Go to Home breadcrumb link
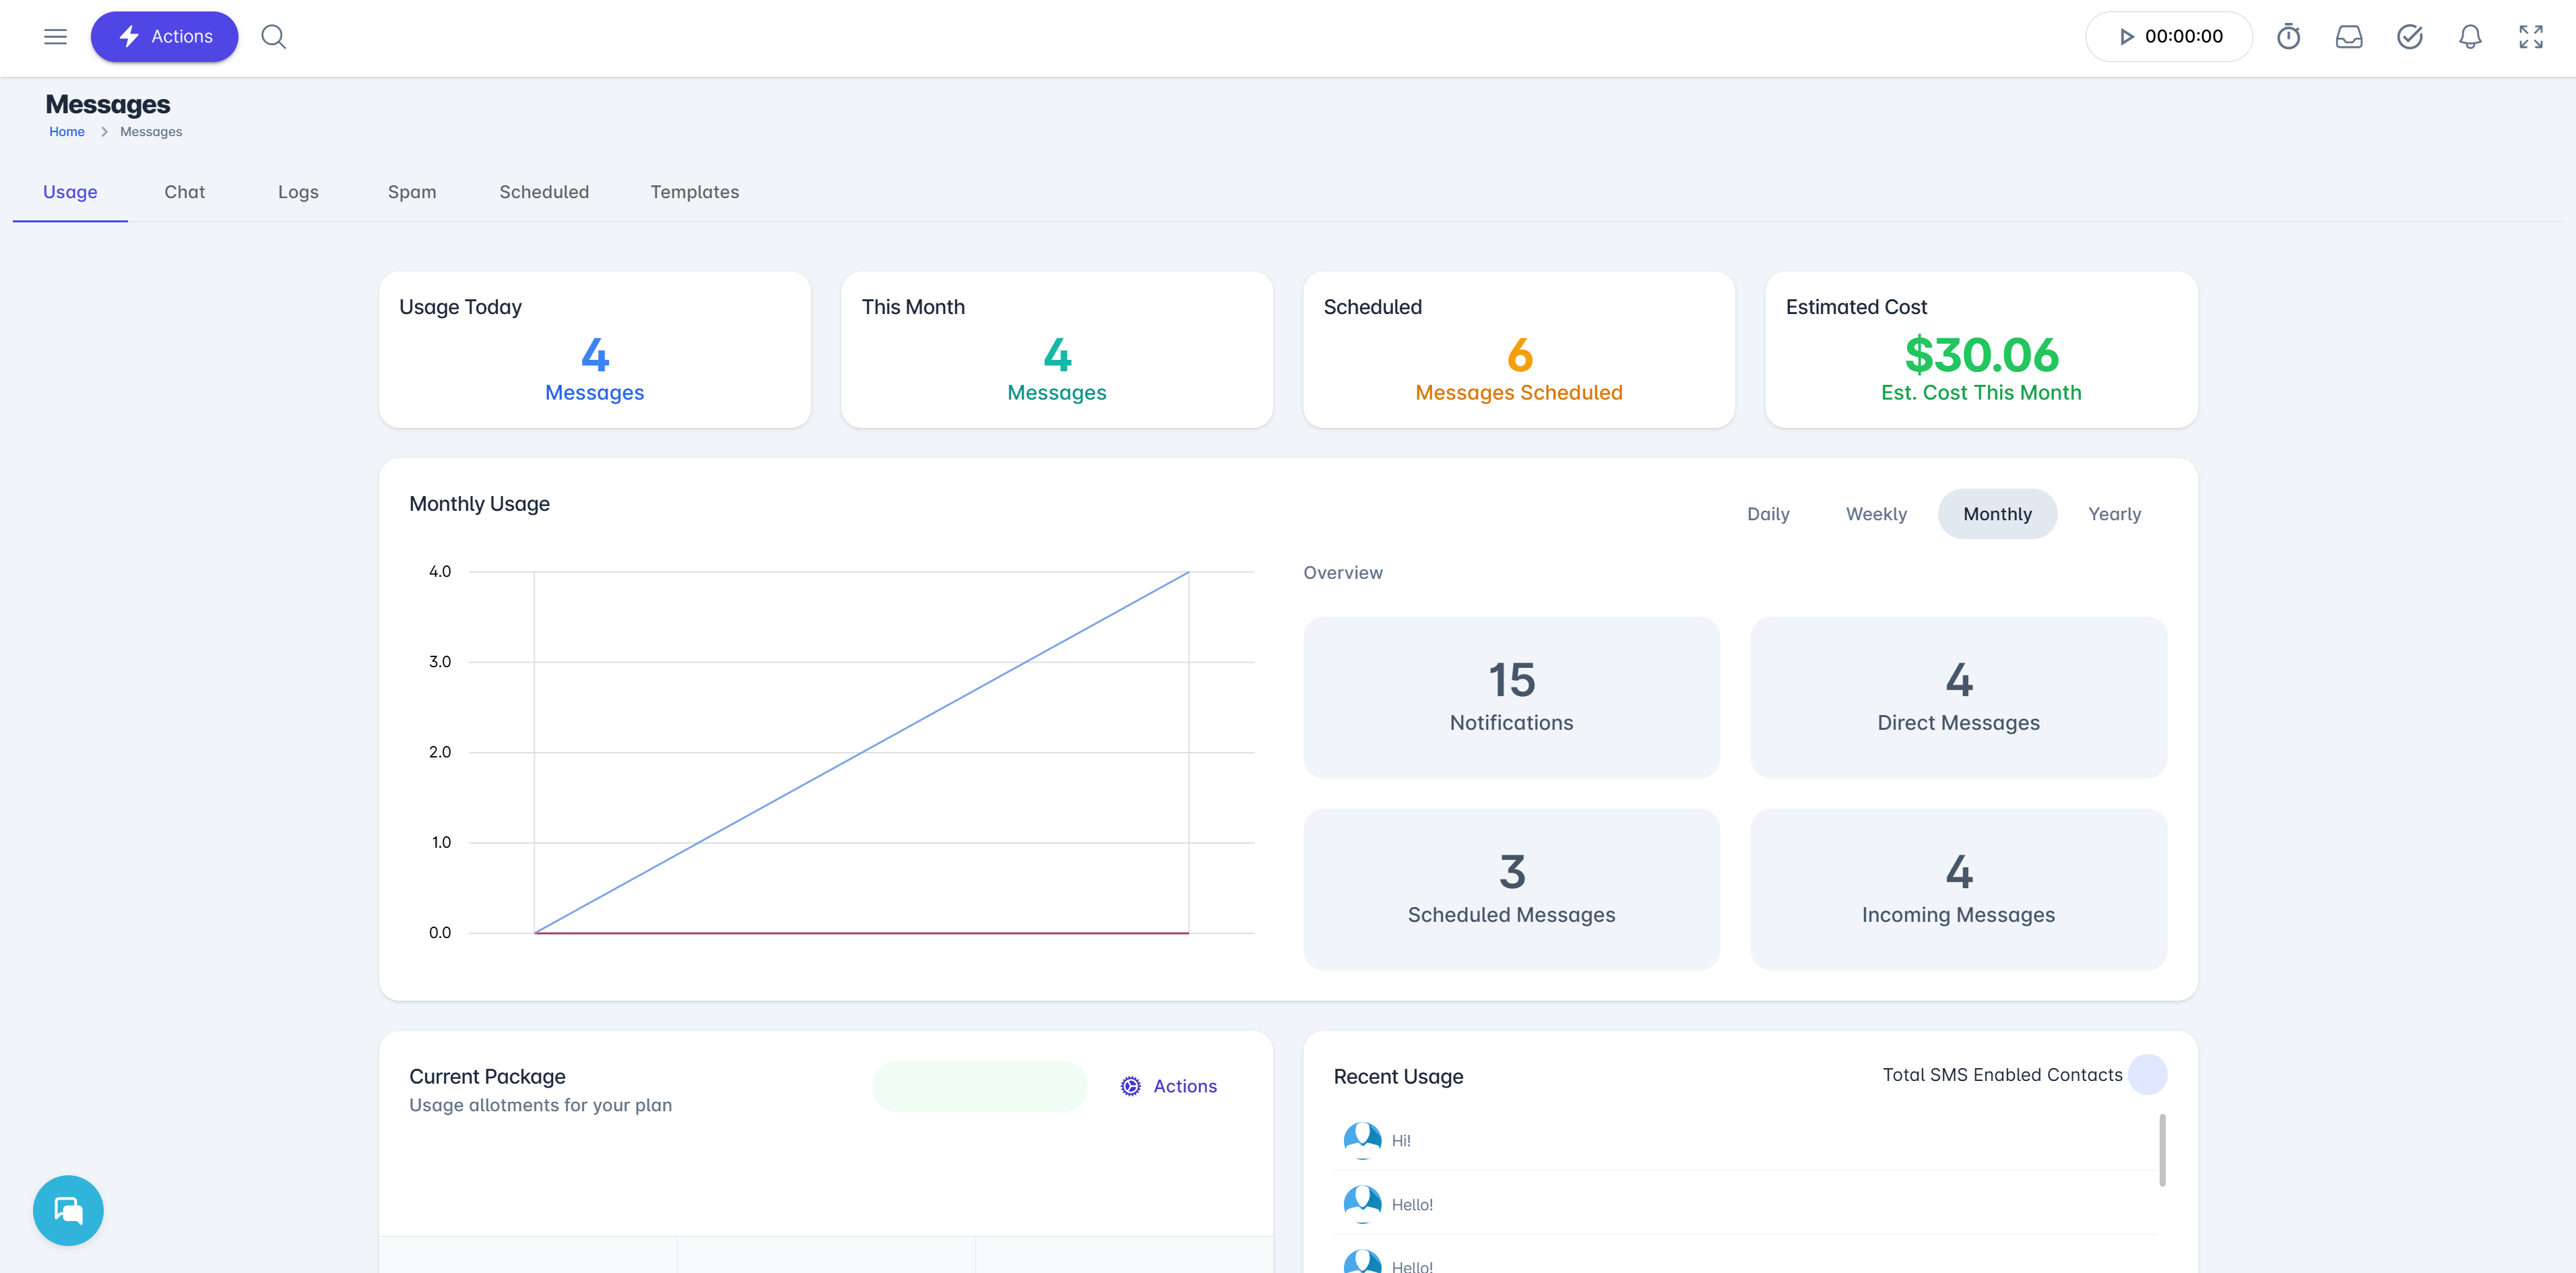Screen dimensions: 2576x1273 [x=67, y=132]
